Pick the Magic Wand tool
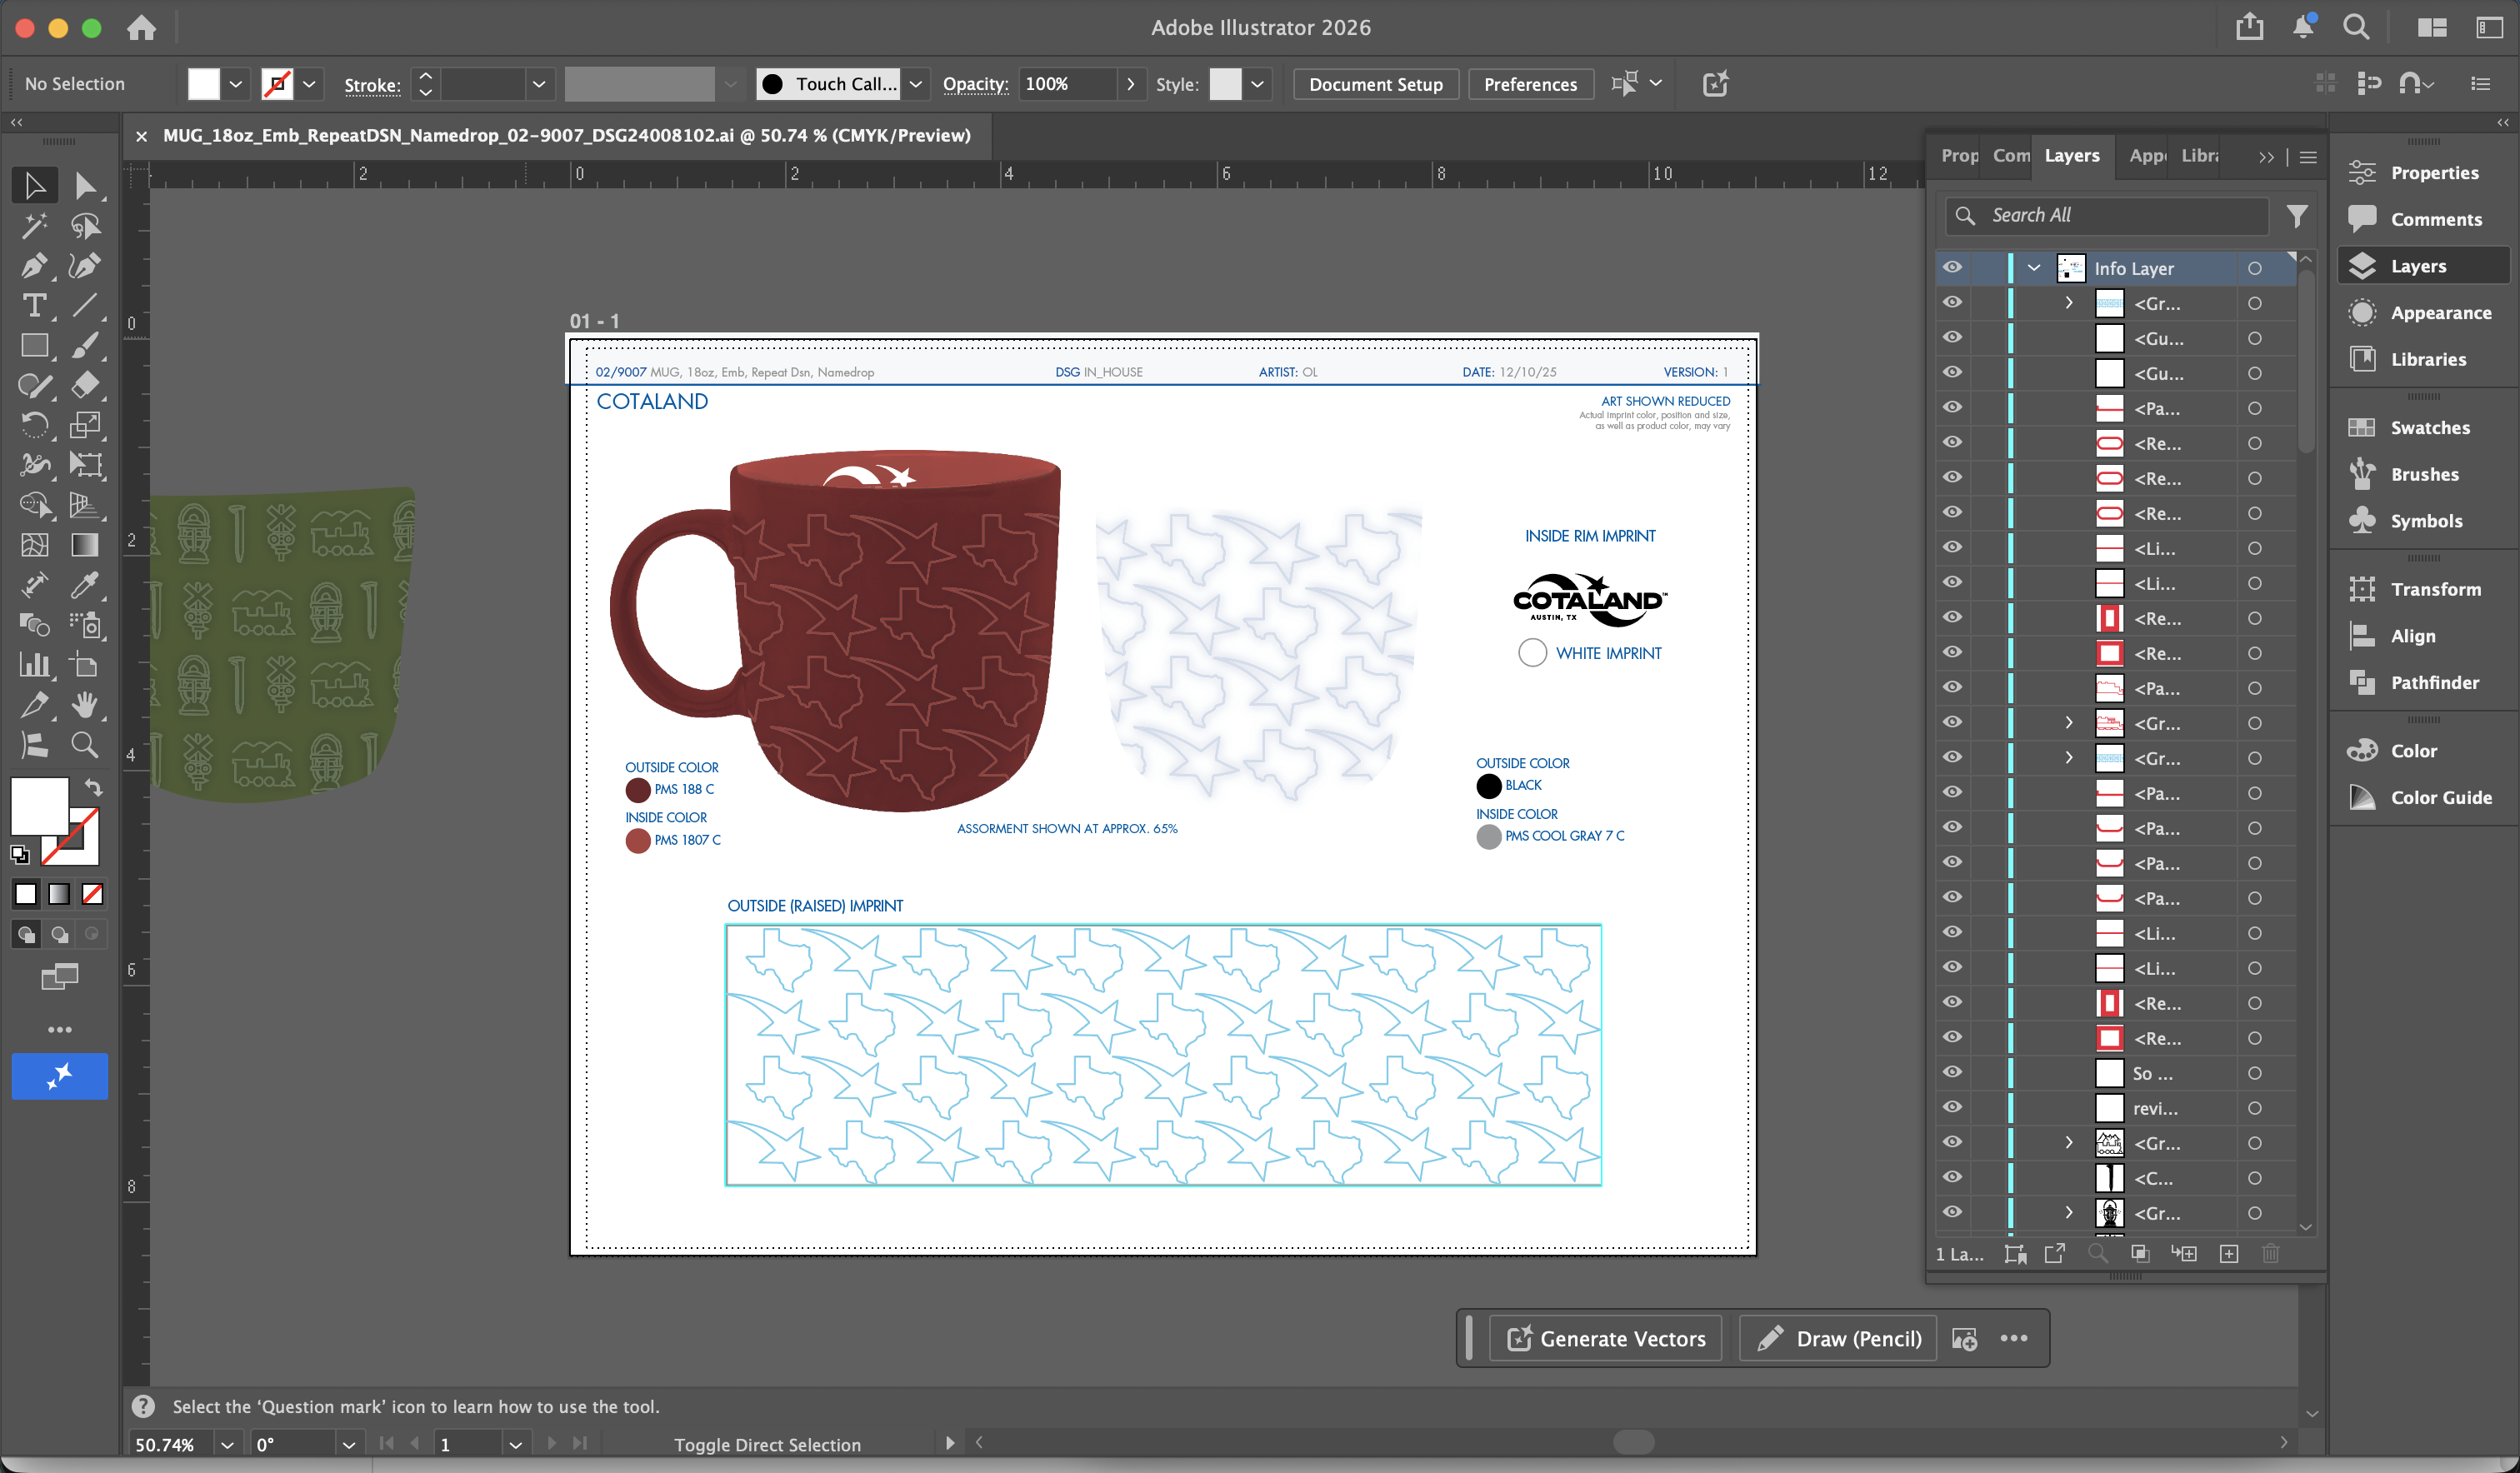2520x1473 pixels. click(34, 226)
